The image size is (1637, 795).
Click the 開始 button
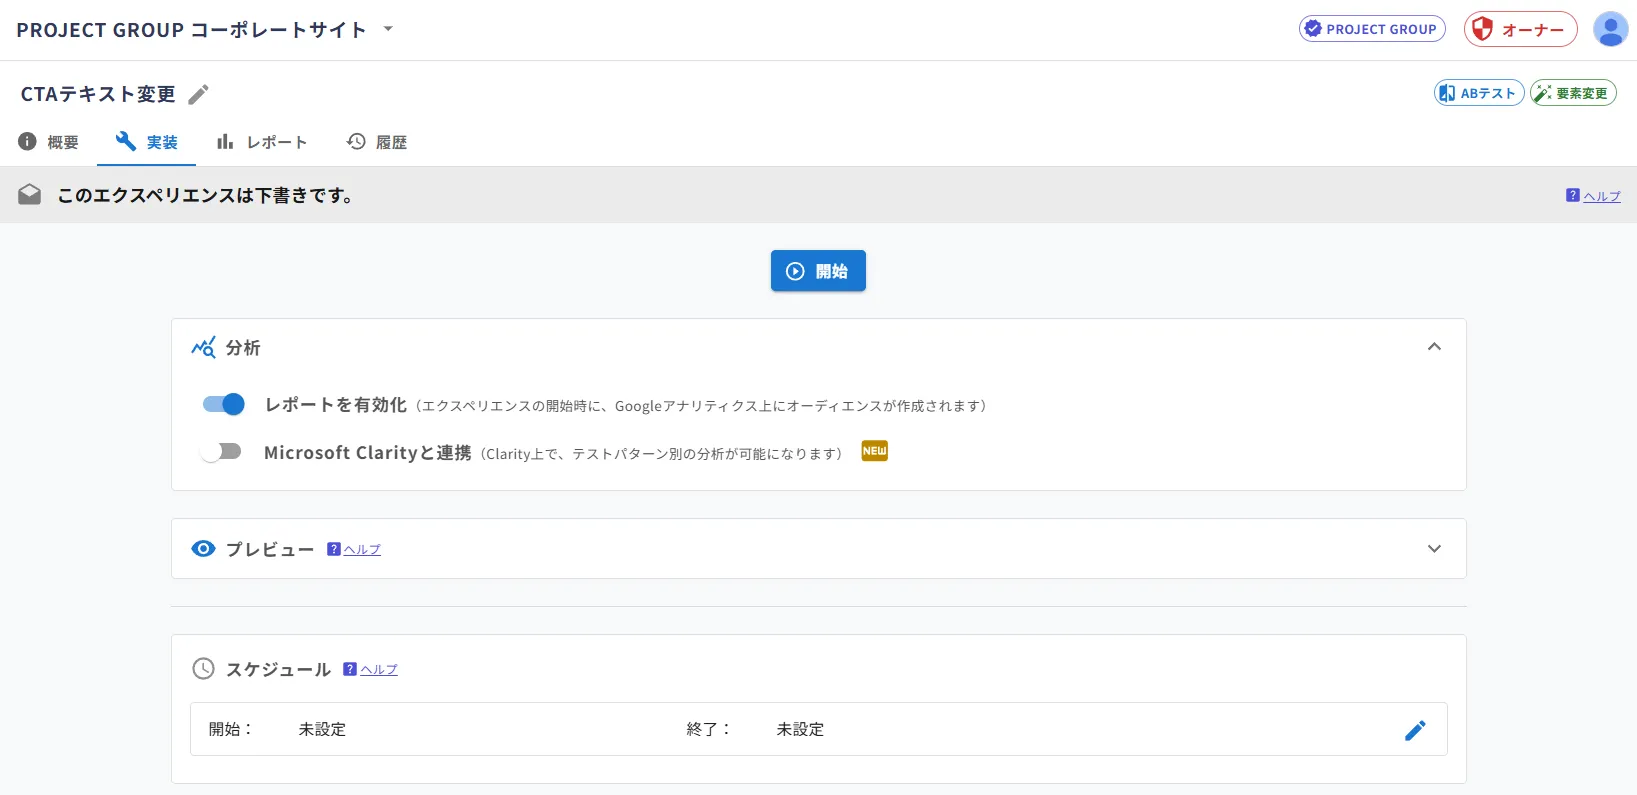818,271
